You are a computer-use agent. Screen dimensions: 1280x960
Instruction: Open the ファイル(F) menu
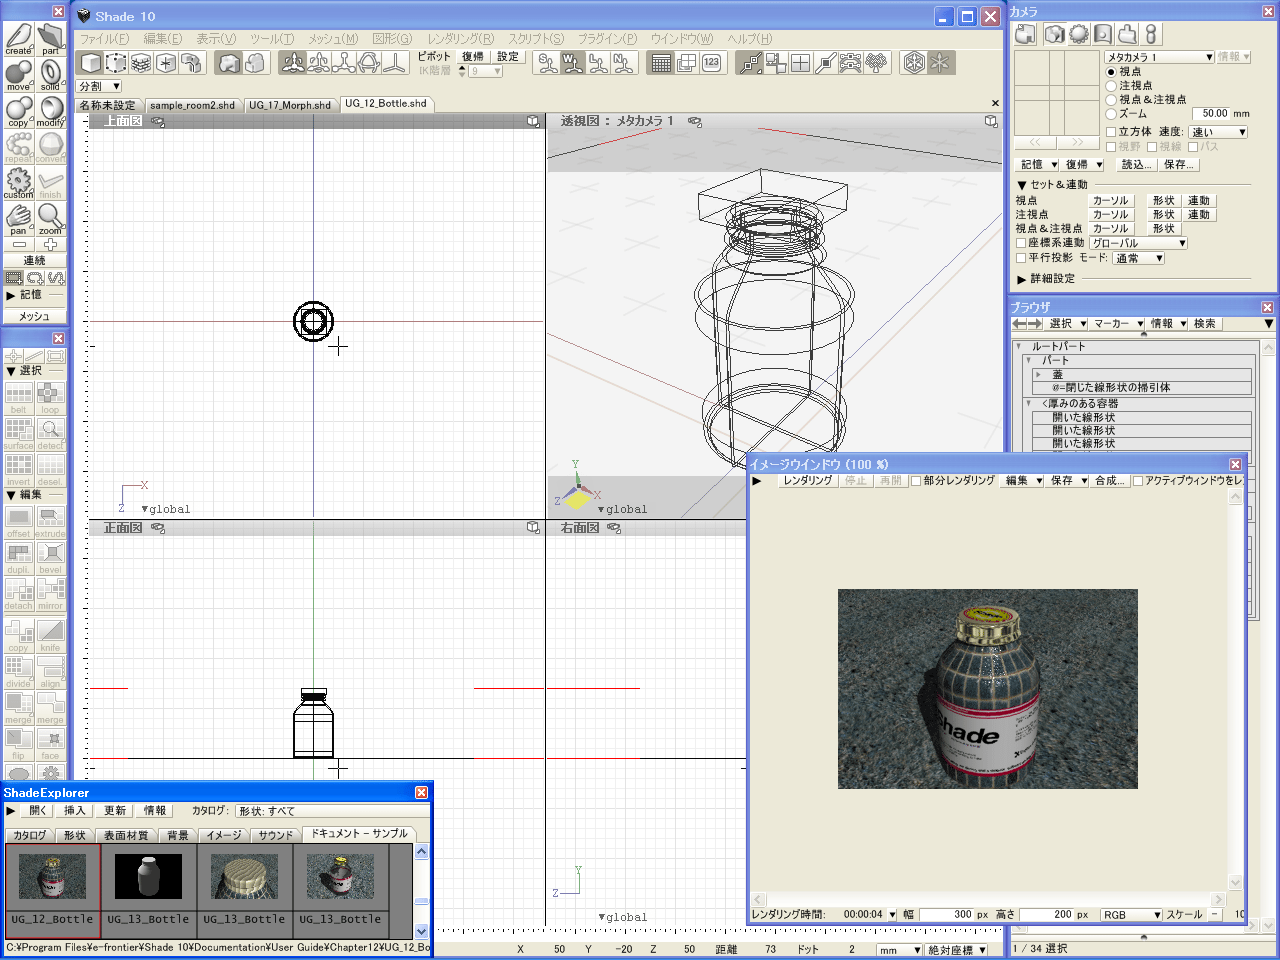105,39
